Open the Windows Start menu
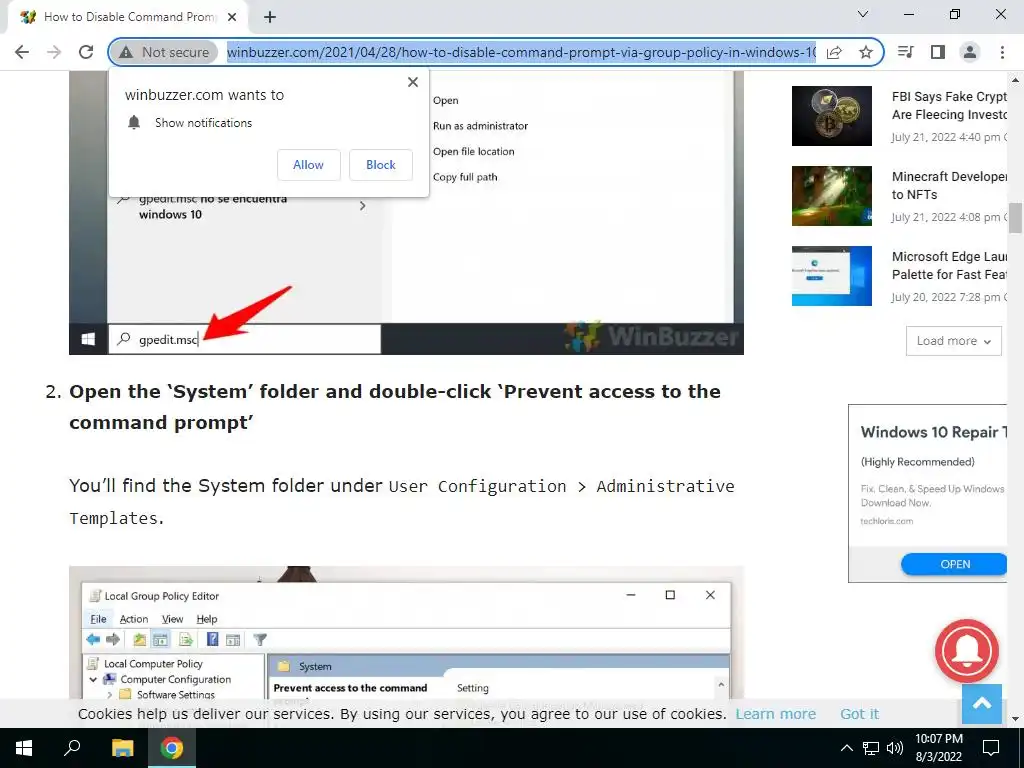This screenshot has width=1024, height=768. [24, 748]
